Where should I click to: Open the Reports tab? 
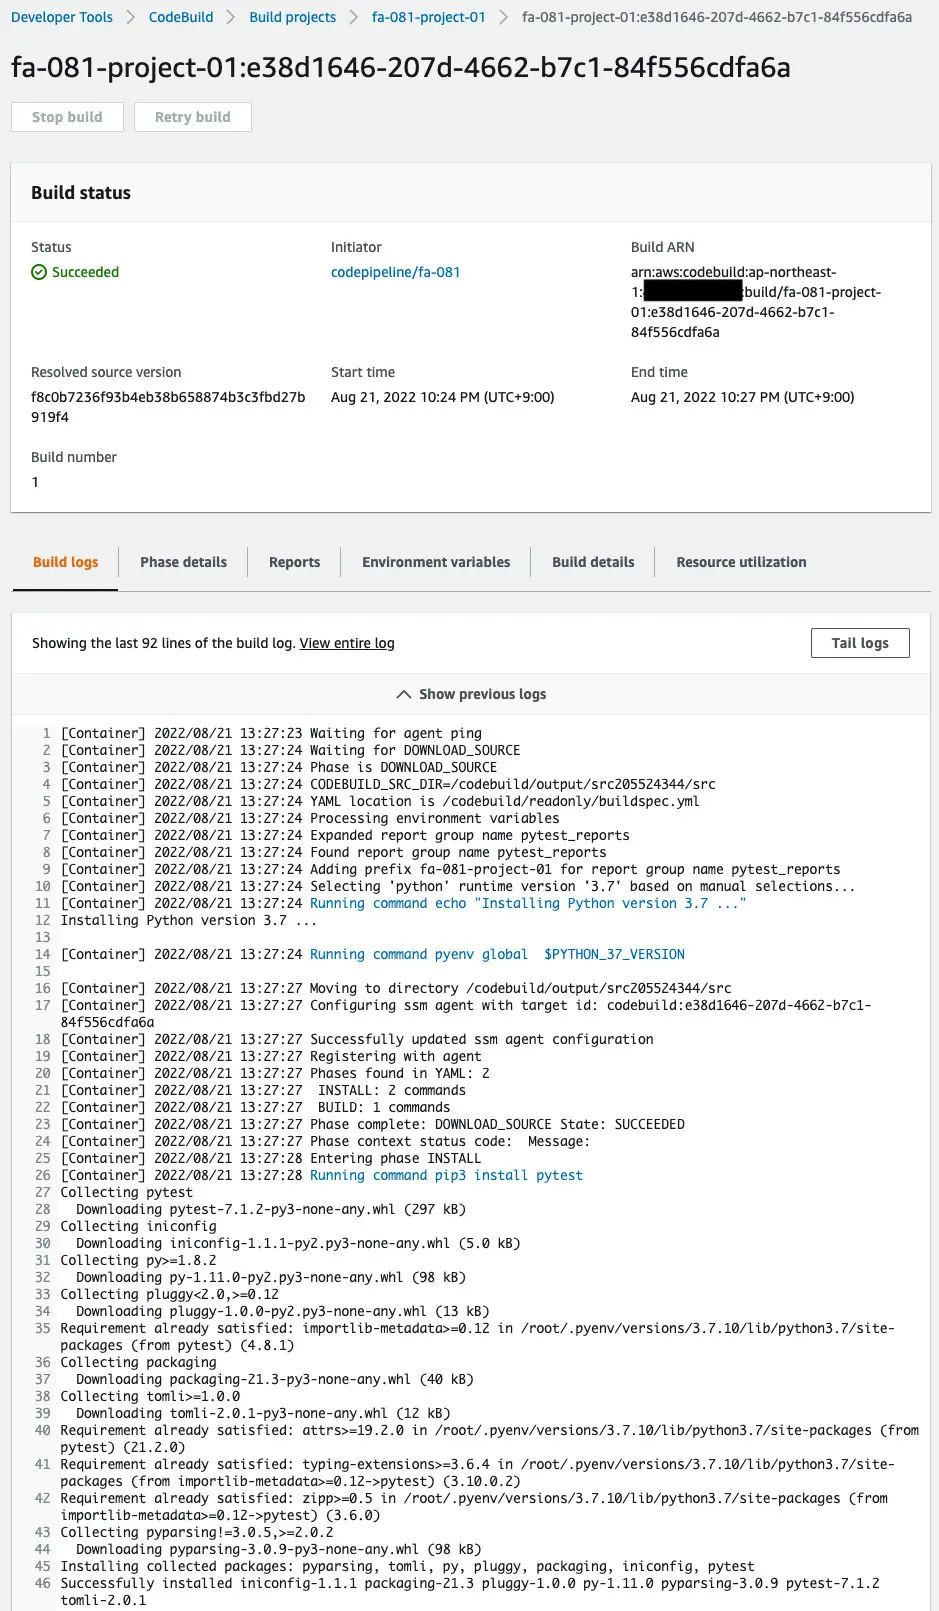point(294,562)
